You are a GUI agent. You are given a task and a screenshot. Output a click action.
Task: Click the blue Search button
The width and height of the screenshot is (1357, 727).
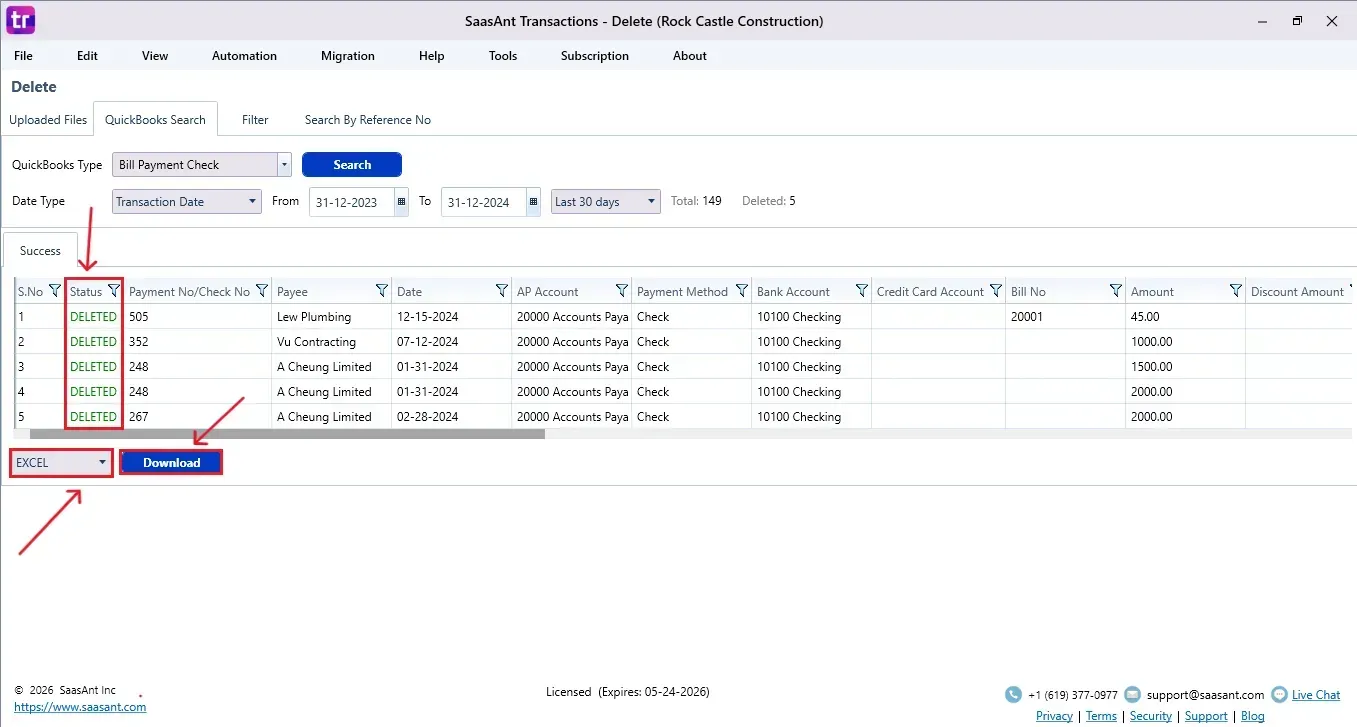click(x=352, y=165)
